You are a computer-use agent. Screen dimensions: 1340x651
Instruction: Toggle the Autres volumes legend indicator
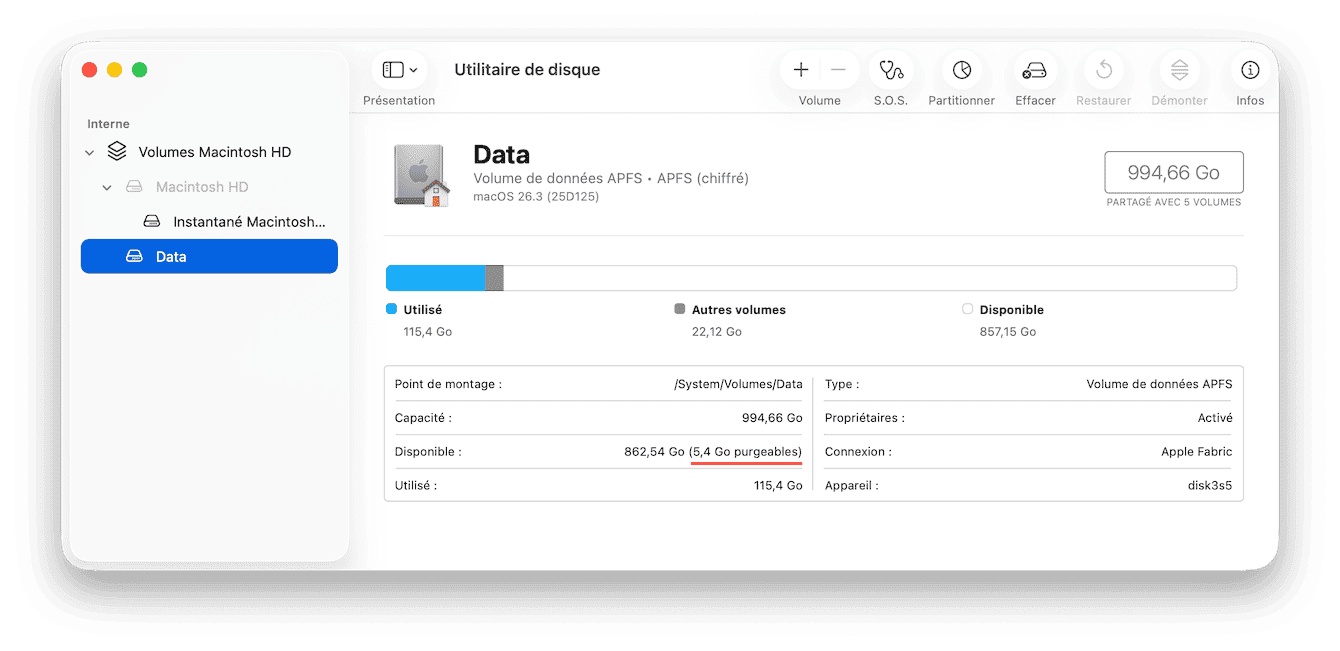(x=681, y=309)
